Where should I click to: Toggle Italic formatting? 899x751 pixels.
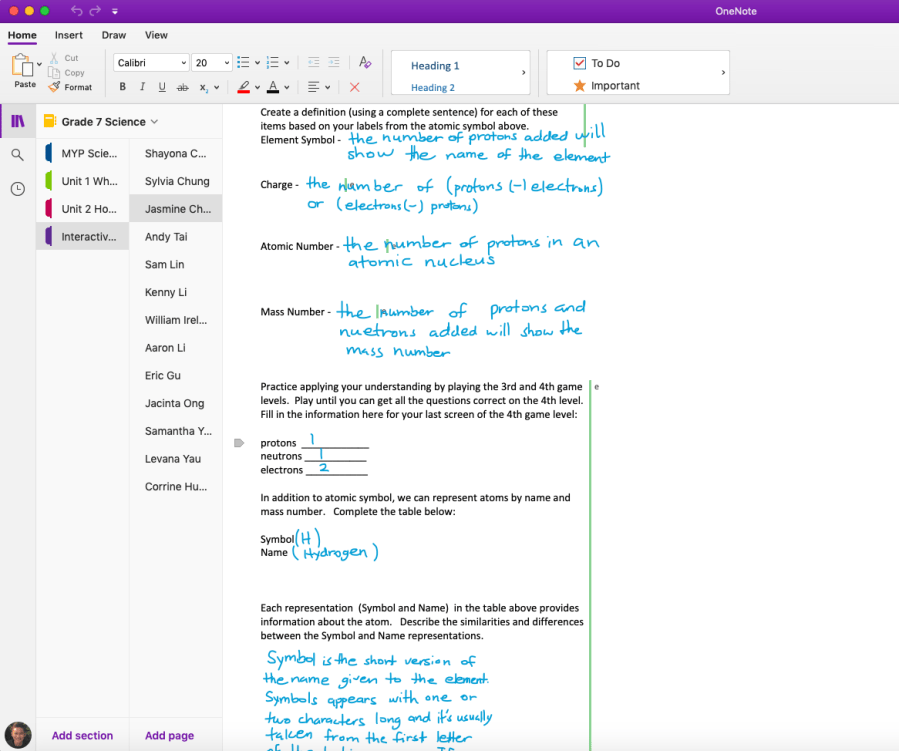point(143,87)
